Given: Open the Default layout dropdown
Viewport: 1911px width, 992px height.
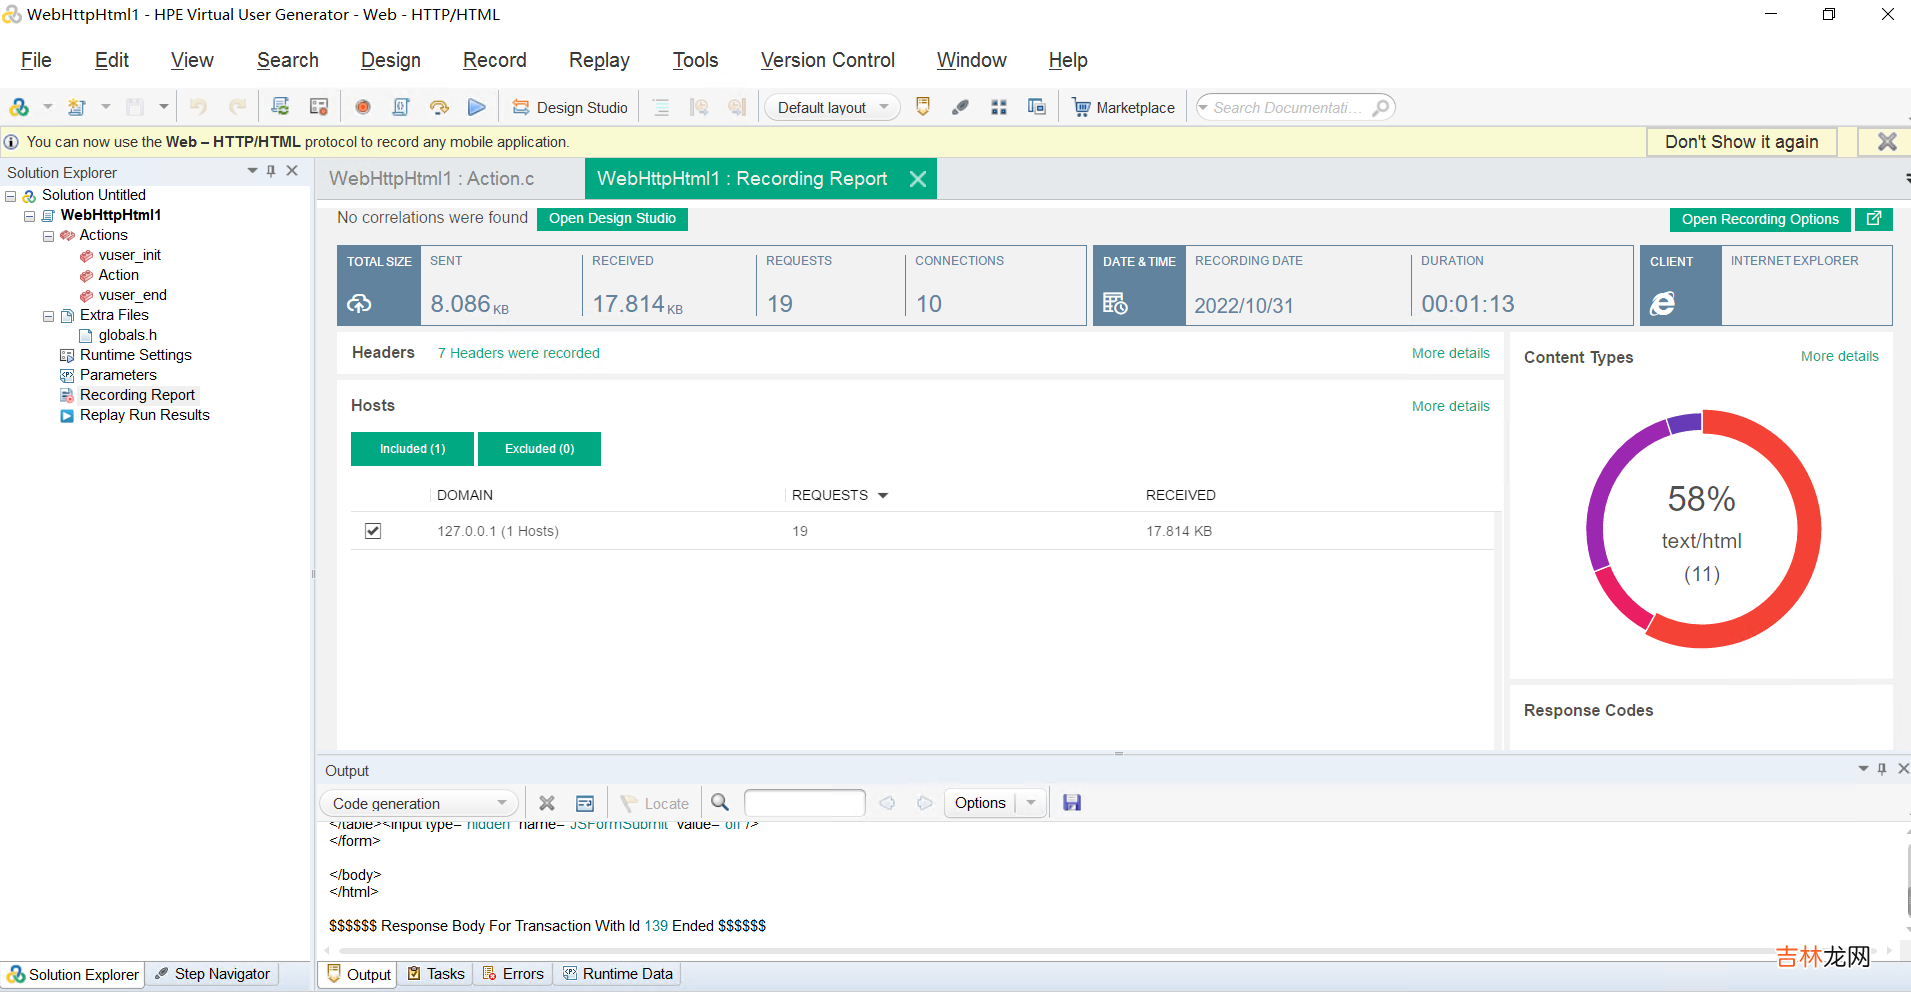Looking at the screenshot, I should (x=832, y=107).
